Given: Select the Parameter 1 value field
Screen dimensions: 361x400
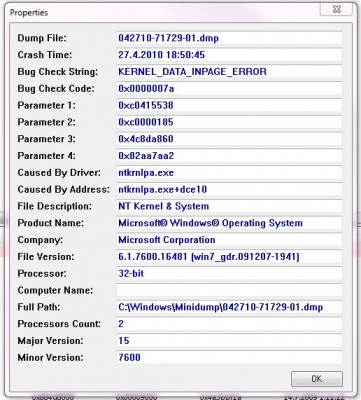Looking at the screenshot, I should pyautogui.click(x=229, y=105).
